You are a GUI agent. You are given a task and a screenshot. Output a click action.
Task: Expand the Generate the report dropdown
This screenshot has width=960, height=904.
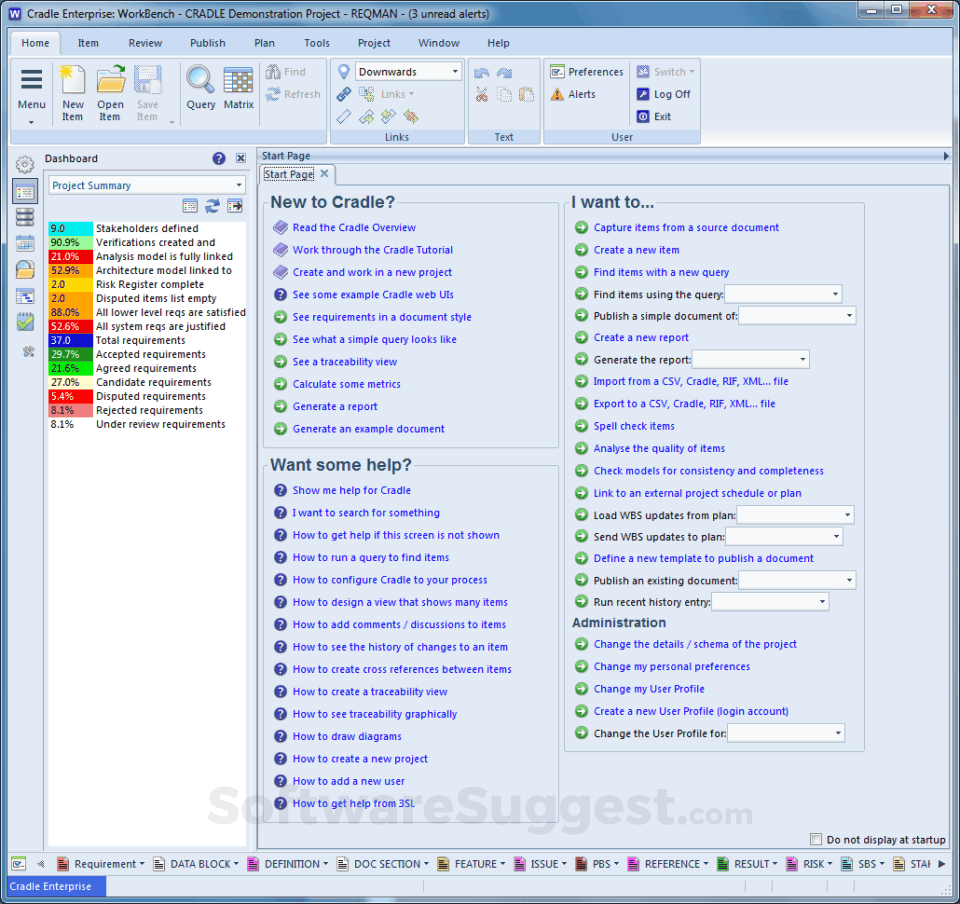(802, 360)
